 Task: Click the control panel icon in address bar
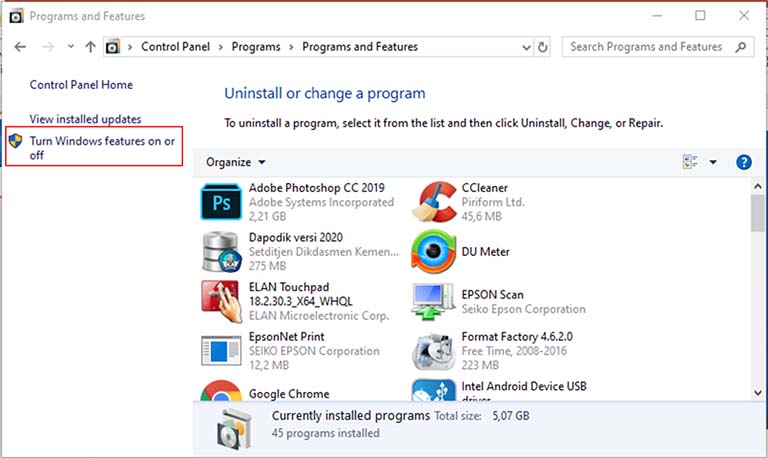(113, 47)
